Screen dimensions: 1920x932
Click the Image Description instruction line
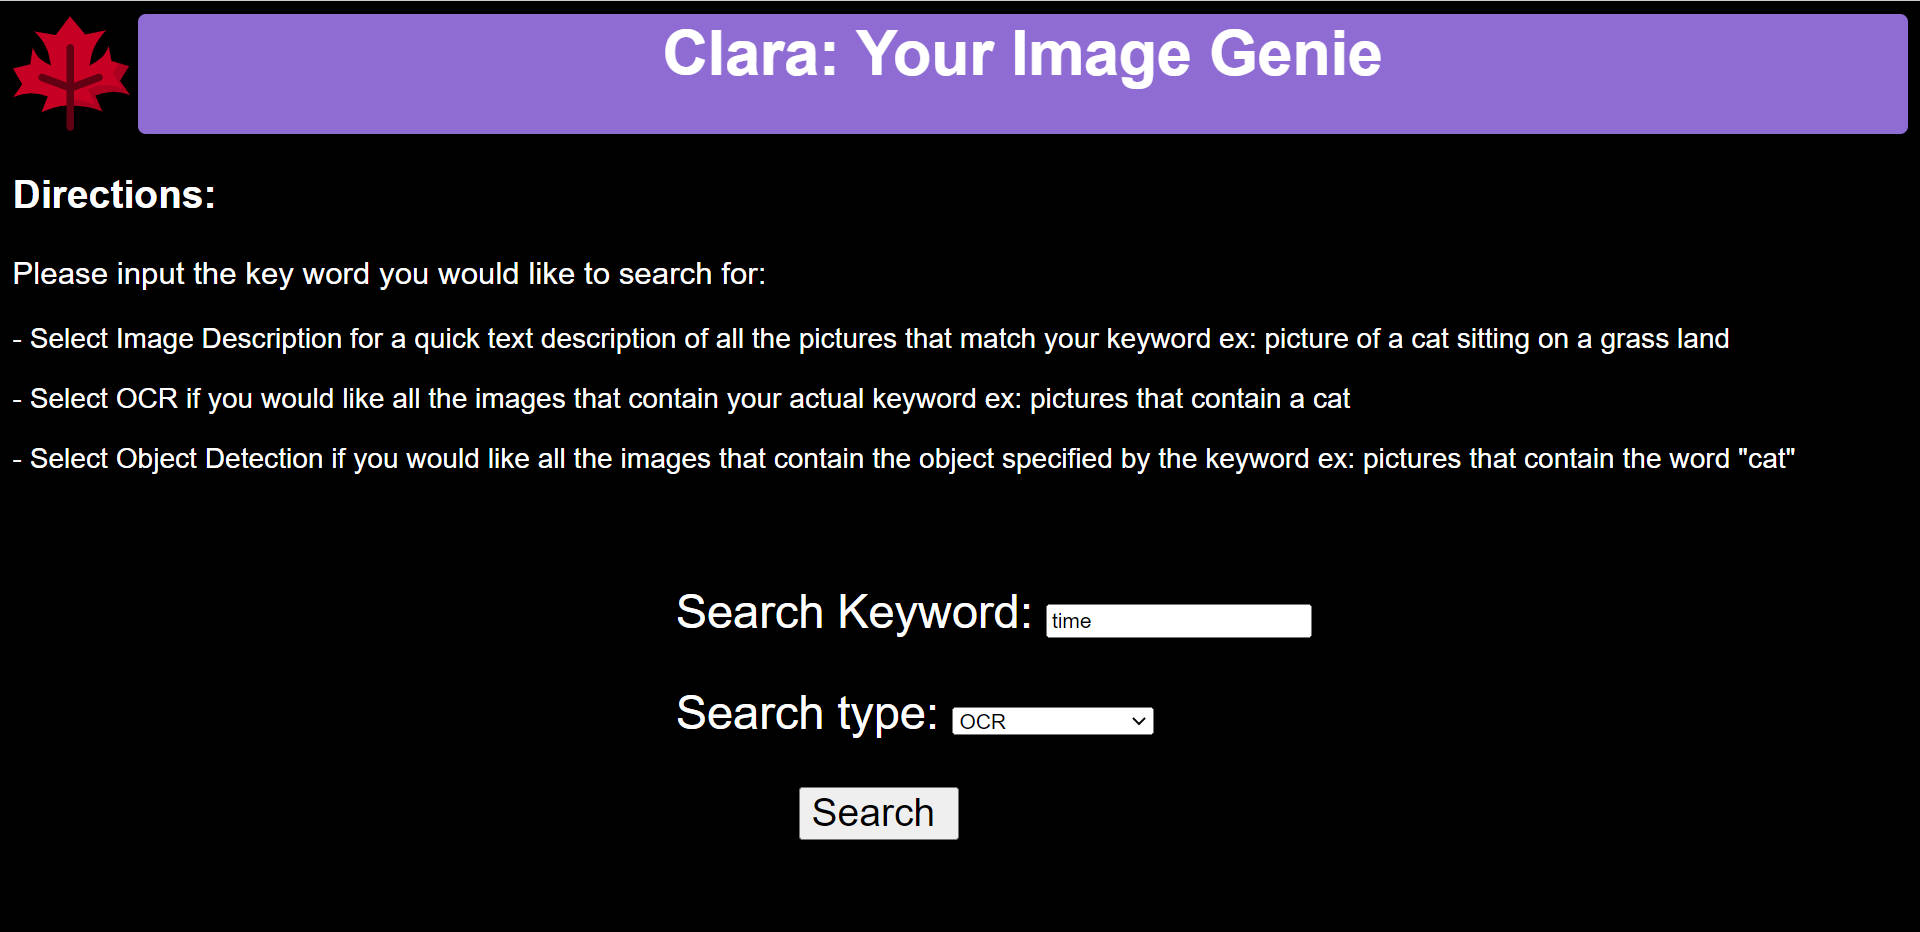(871, 339)
